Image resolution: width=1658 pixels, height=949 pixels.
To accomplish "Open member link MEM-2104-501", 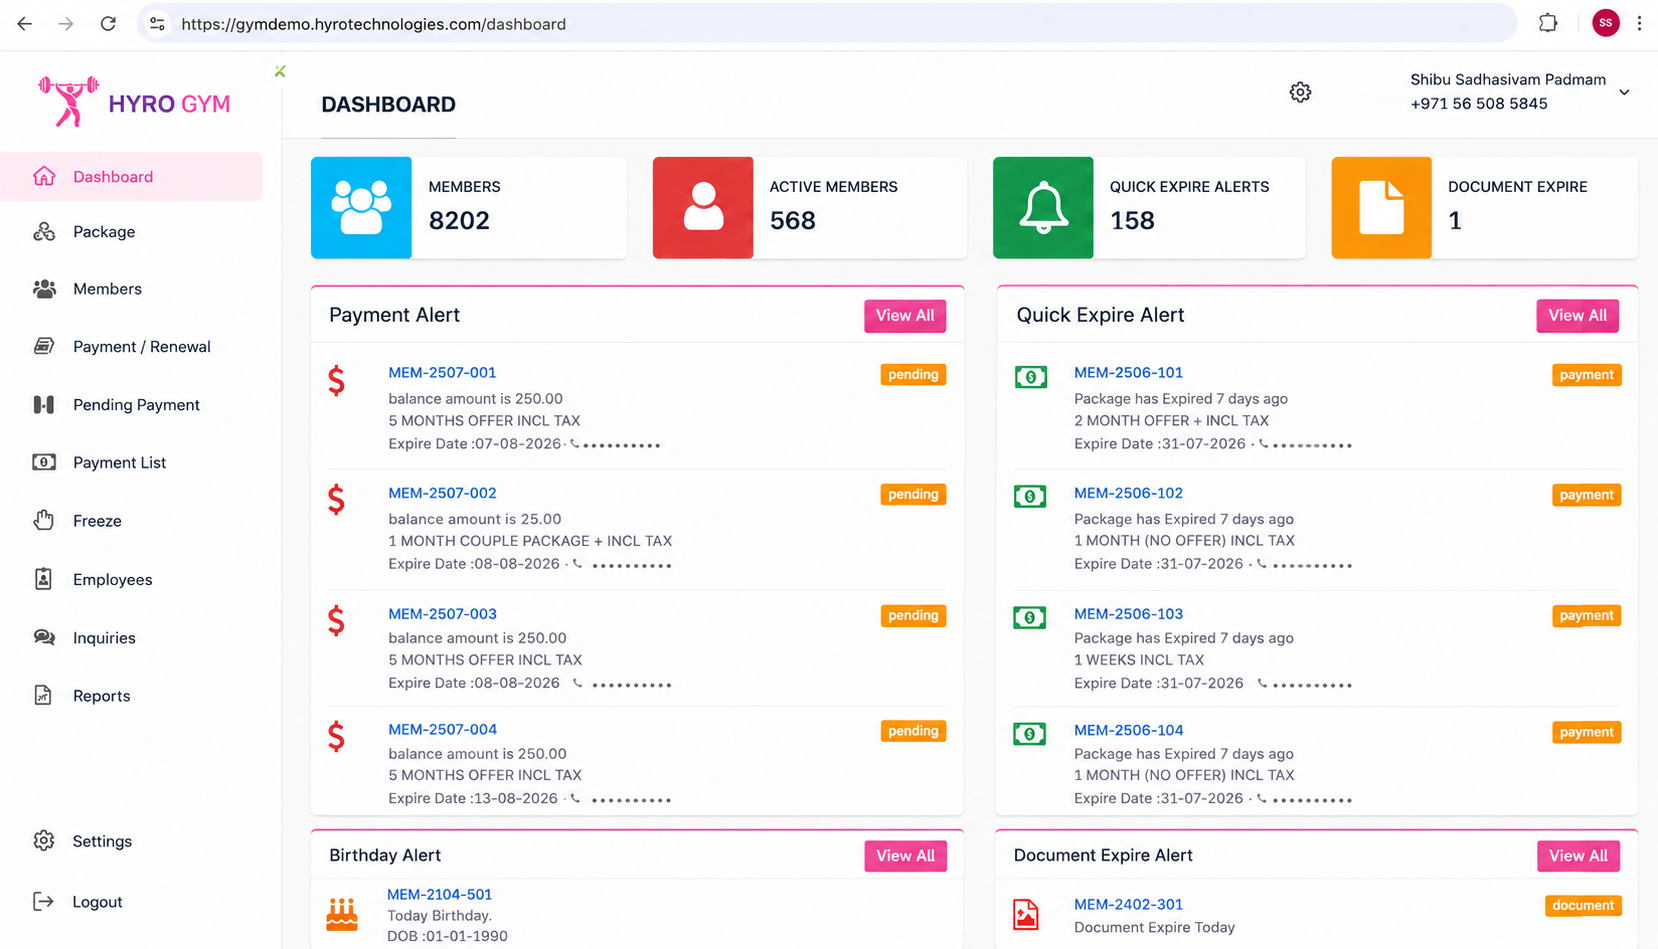I will [439, 894].
